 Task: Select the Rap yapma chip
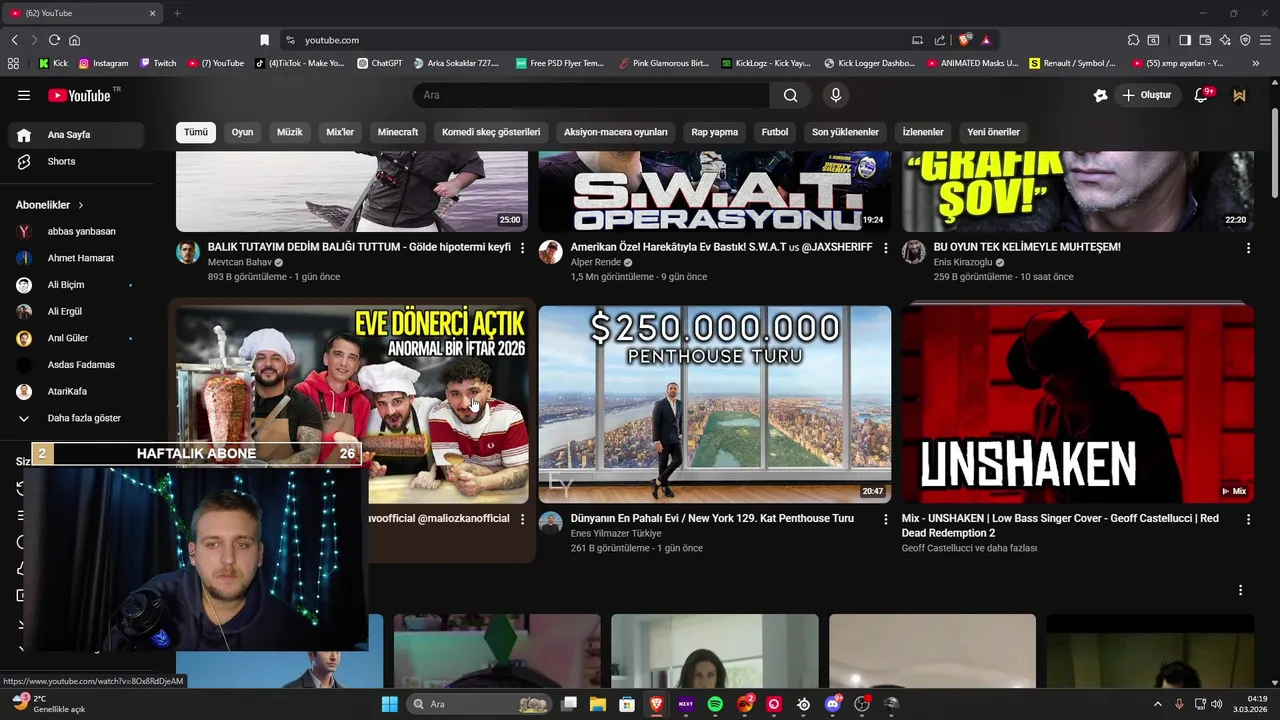[x=714, y=132]
